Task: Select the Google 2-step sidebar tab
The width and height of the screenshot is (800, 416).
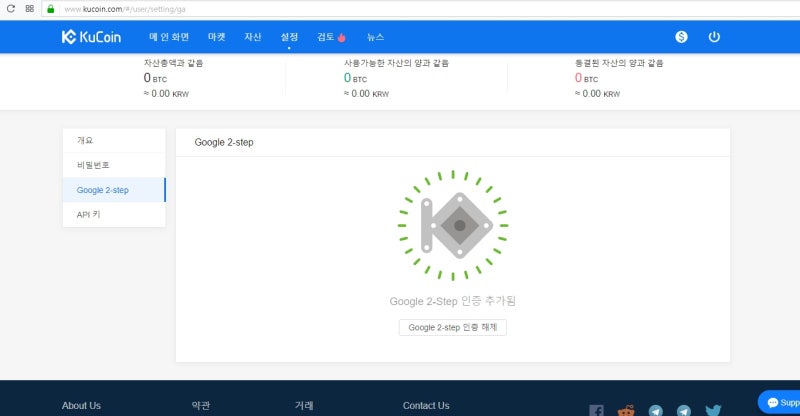Action: coord(114,190)
